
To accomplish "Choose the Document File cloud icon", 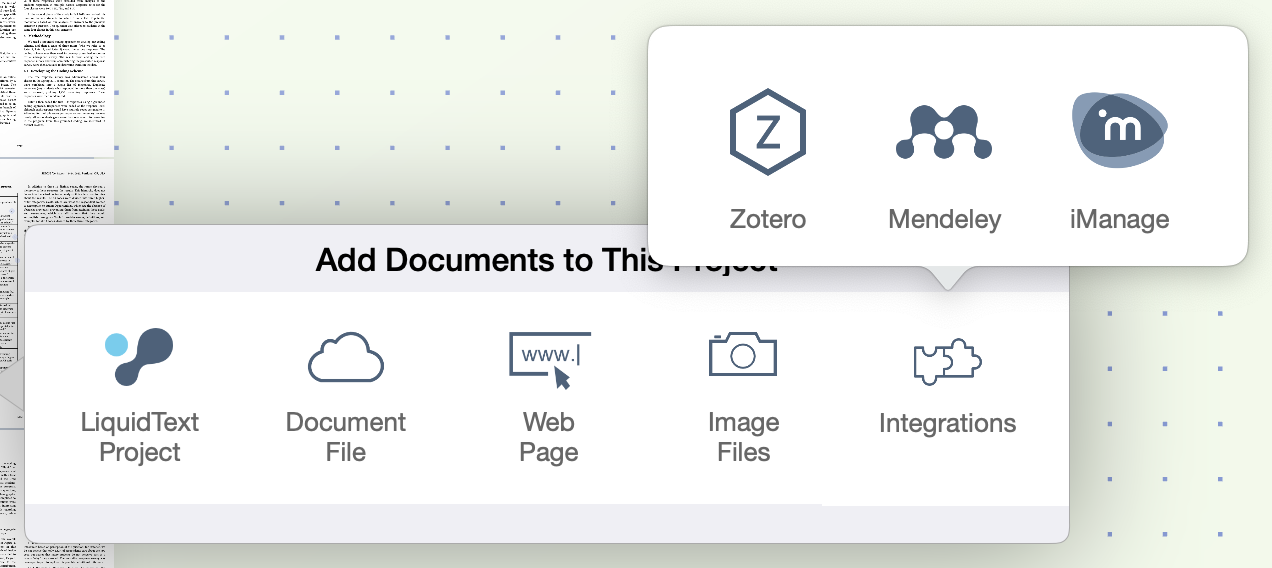I will point(346,357).
